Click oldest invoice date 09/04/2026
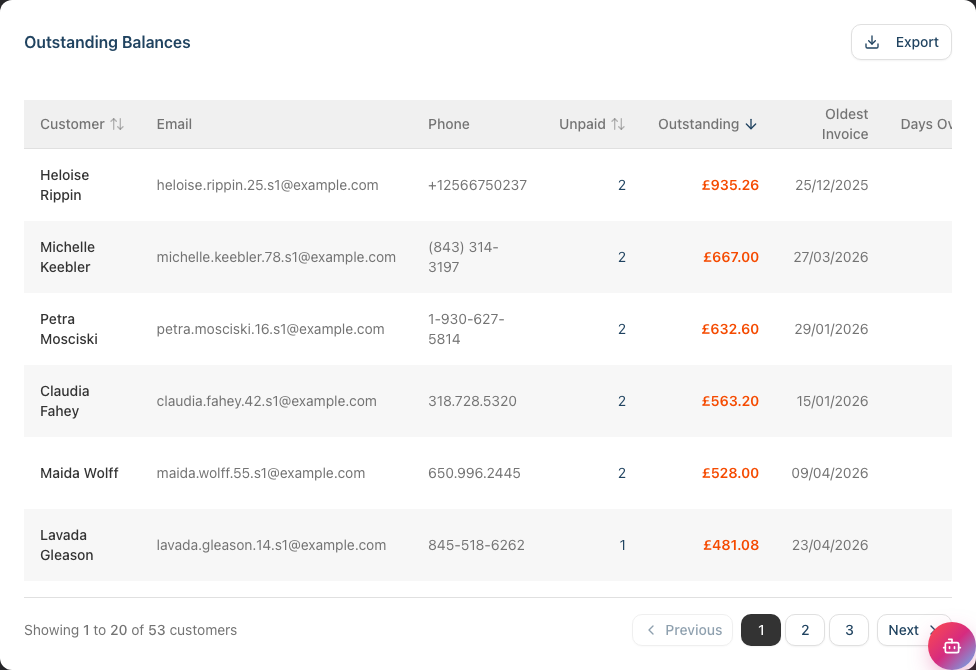This screenshot has height=670, width=976. [830, 473]
